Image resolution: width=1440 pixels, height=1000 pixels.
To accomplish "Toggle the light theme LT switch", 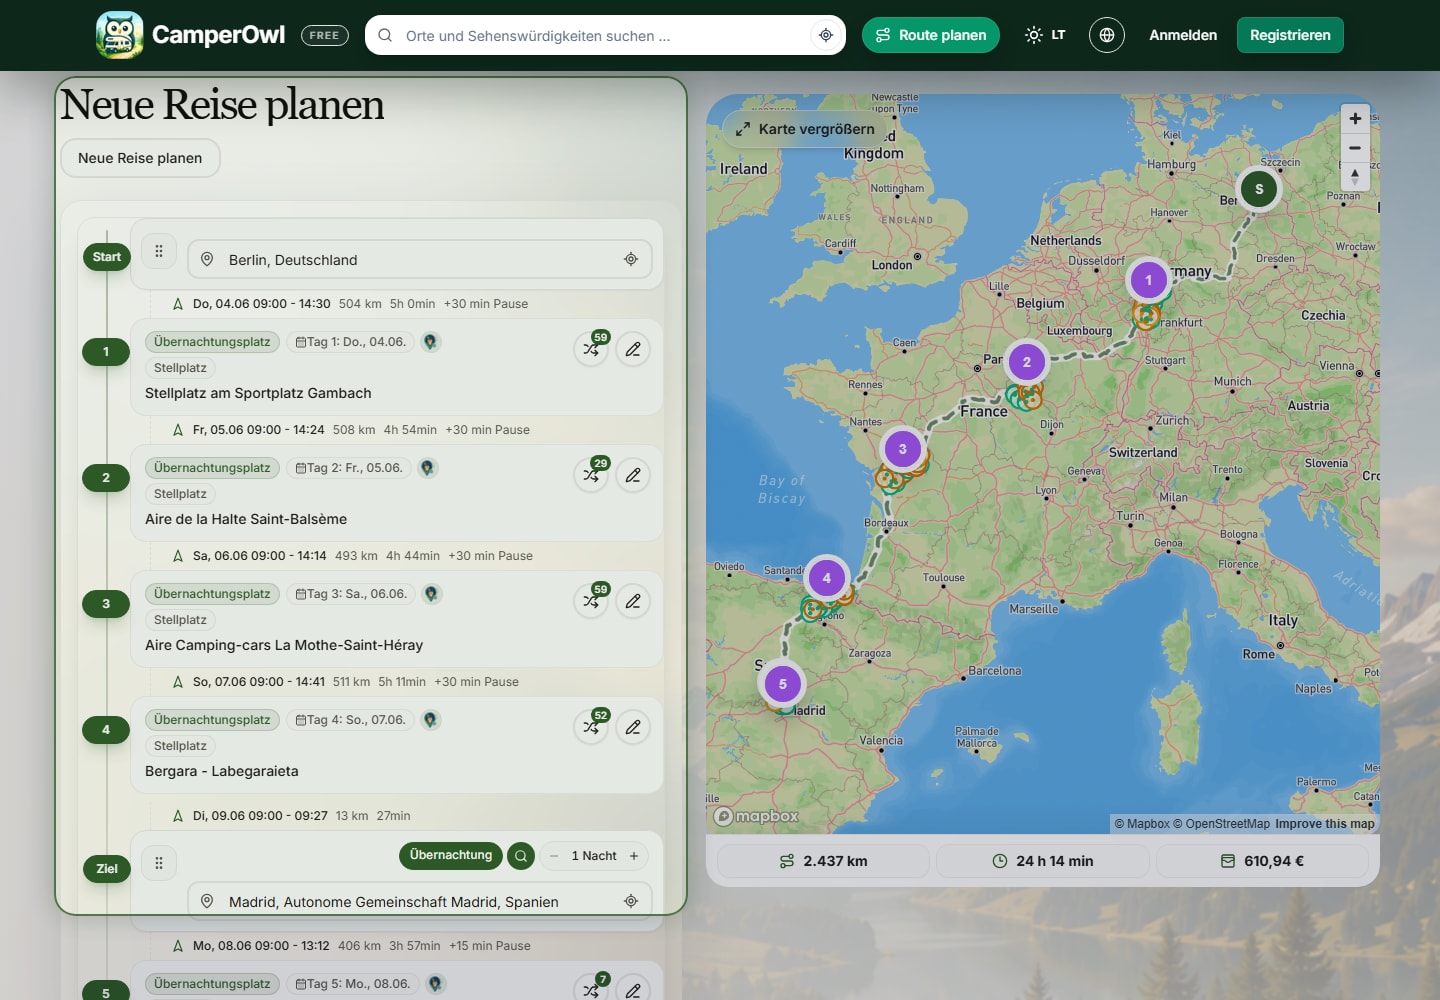I will [1045, 35].
